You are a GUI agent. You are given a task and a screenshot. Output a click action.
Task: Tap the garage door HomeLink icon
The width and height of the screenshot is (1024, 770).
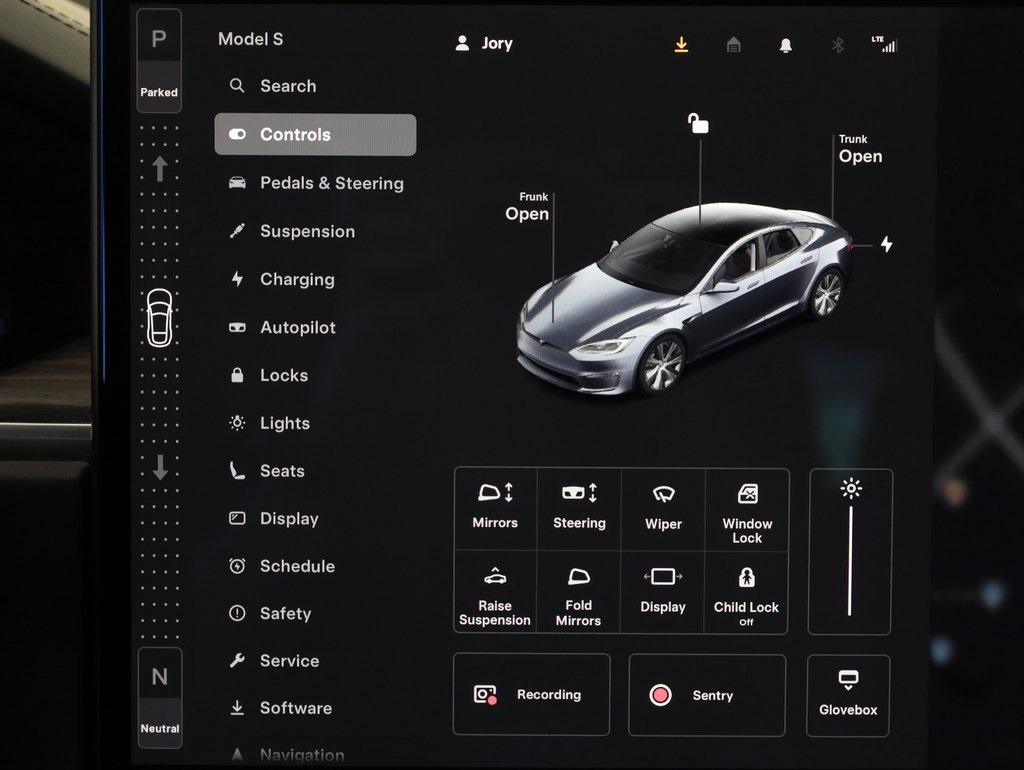click(x=733, y=44)
